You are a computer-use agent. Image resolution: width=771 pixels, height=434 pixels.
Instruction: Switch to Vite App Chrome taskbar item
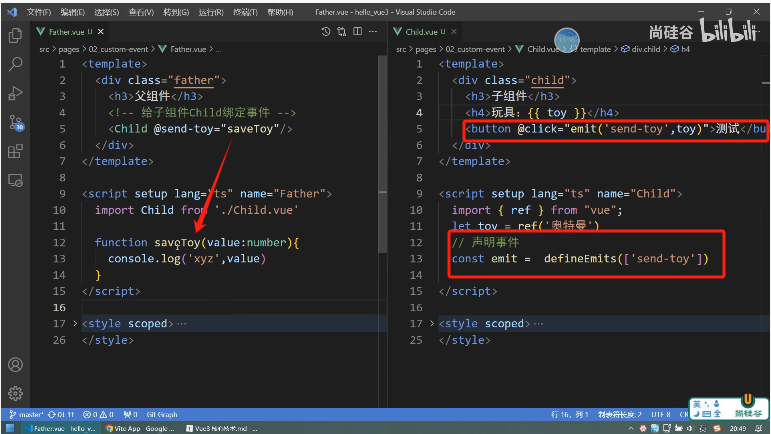[x=140, y=428]
